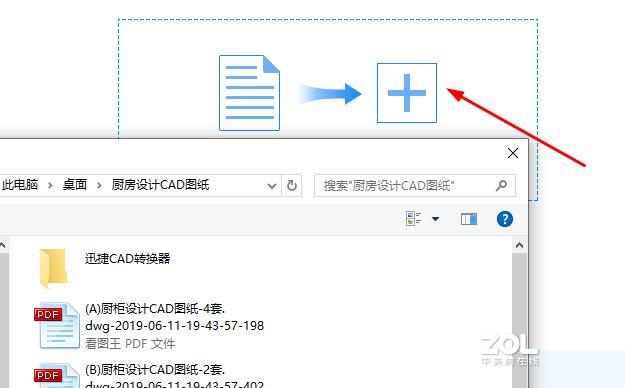Expand chevron after 桌面 breadcrumb
The width and height of the screenshot is (625, 388).
click(99, 185)
